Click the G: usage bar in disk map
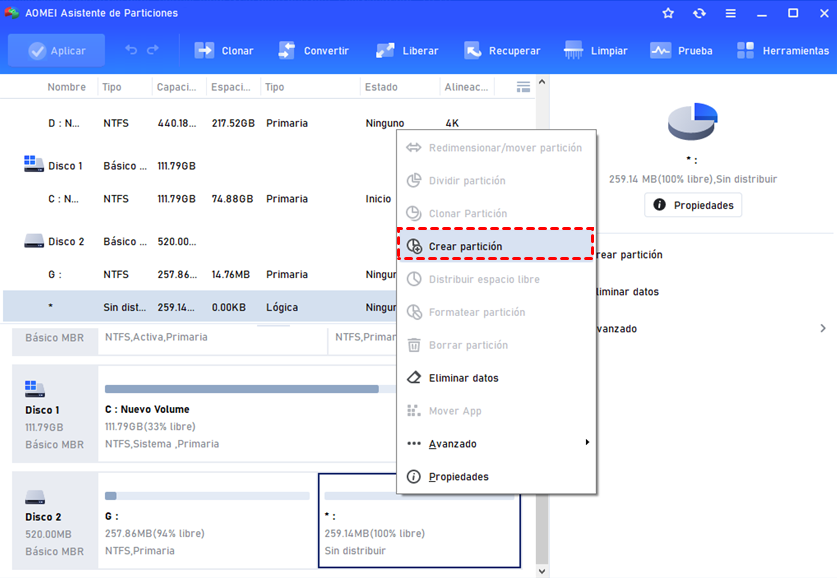Screen dimensions: 837x578 (x=207, y=496)
